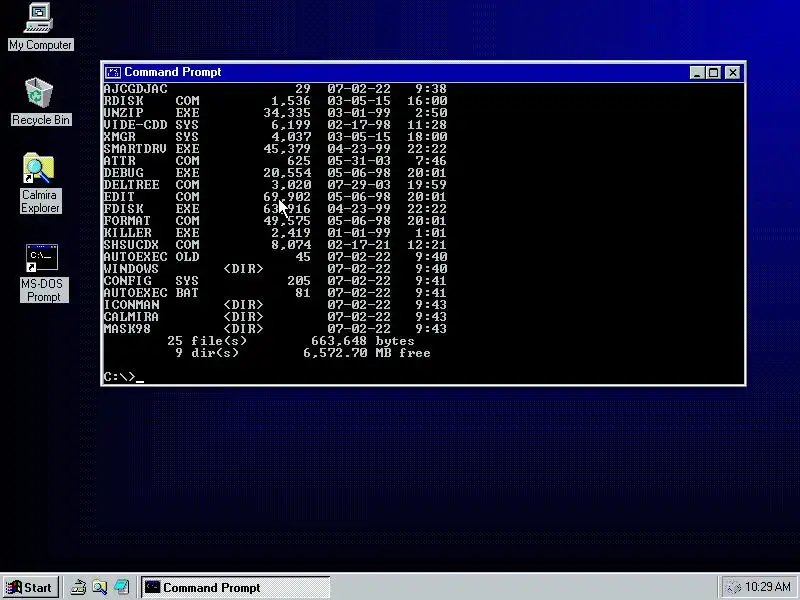This screenshot has height=600, width=800.
Task: Select the MS-DOS Prompt shortcut icon
Action: pos(43,273)
